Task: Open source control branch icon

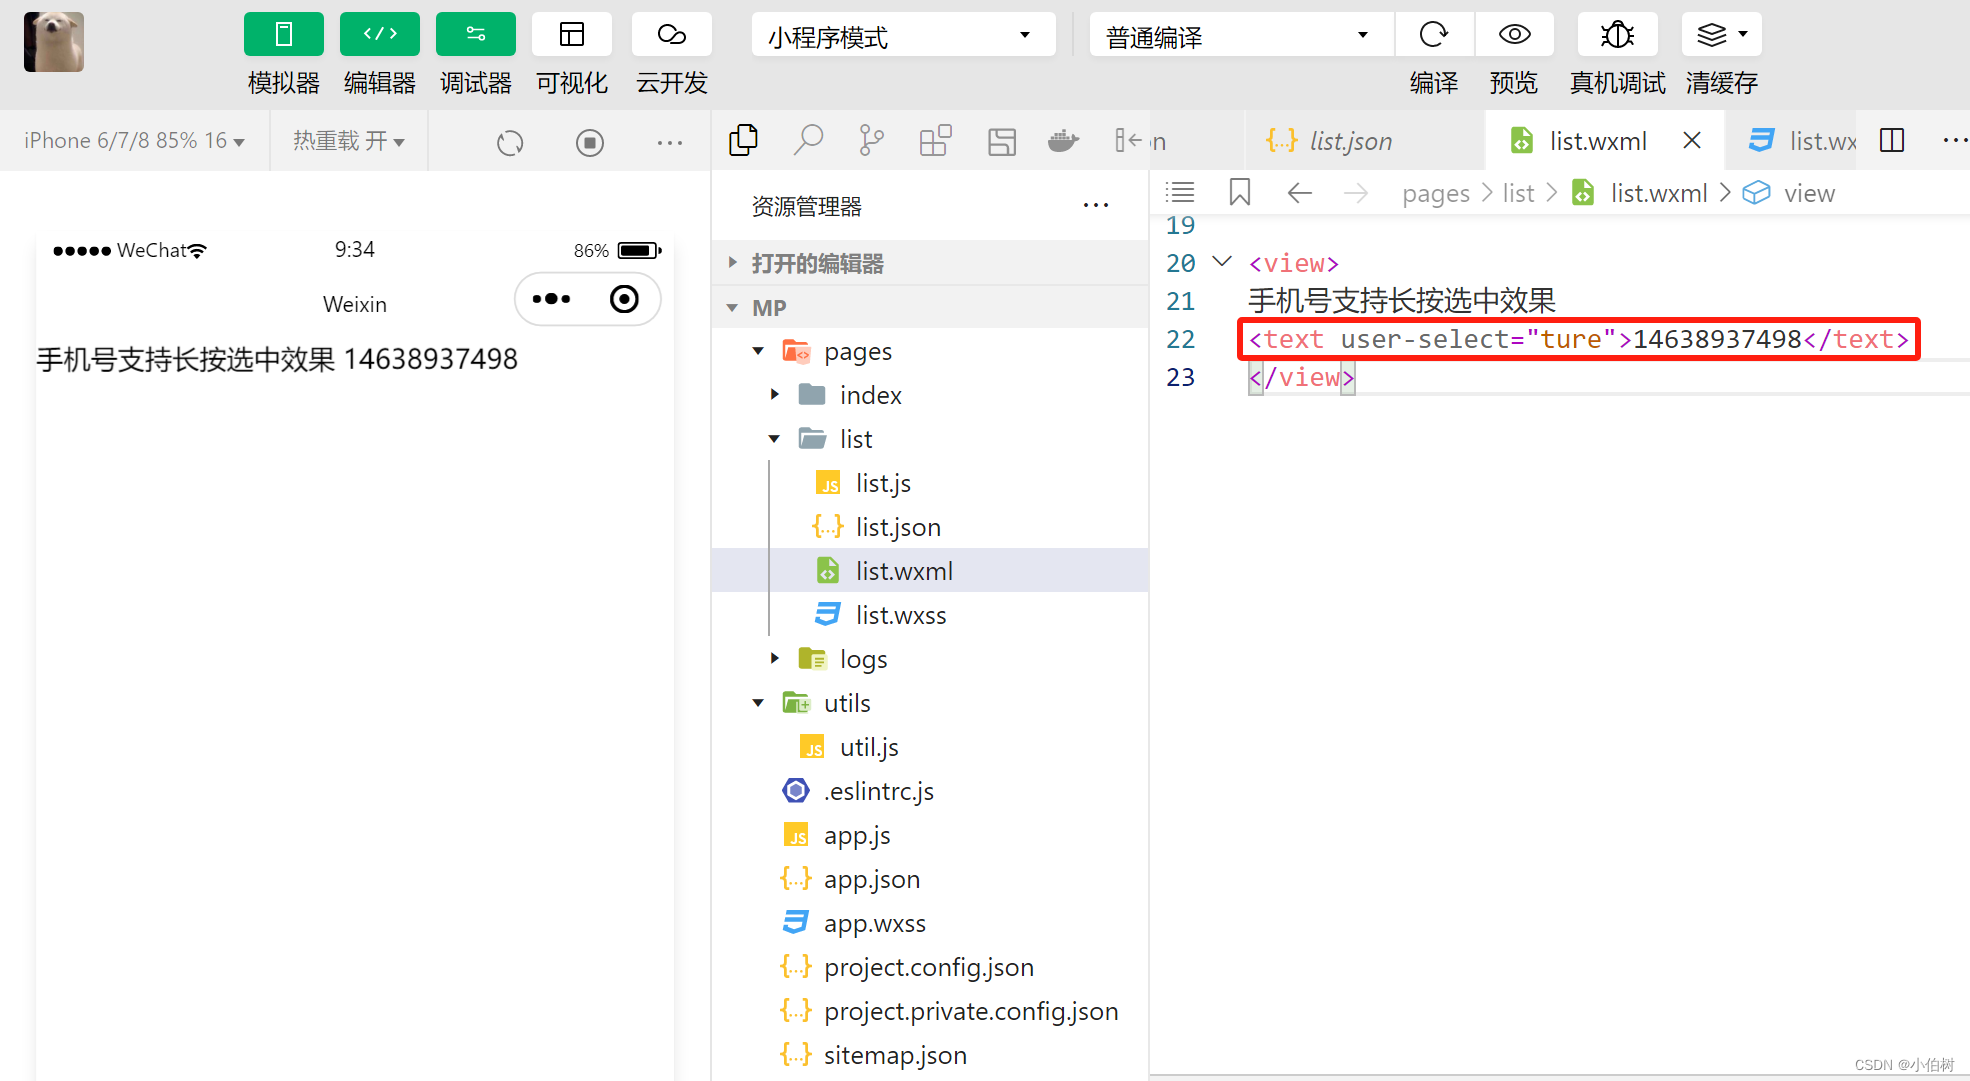Action: tap(871, 141)
